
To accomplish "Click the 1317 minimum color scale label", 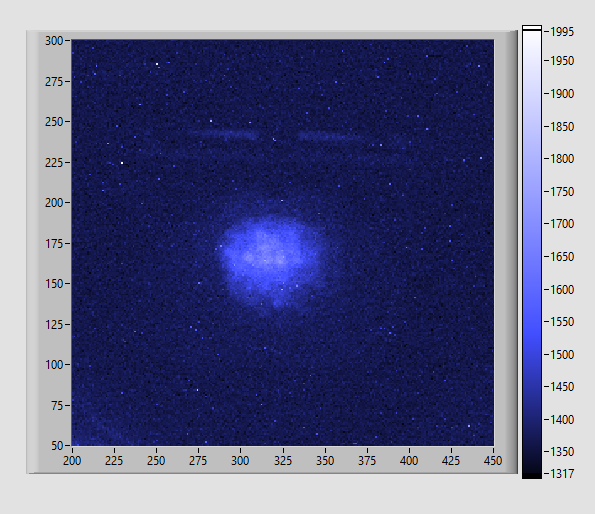I will click(x=562, y=473).
